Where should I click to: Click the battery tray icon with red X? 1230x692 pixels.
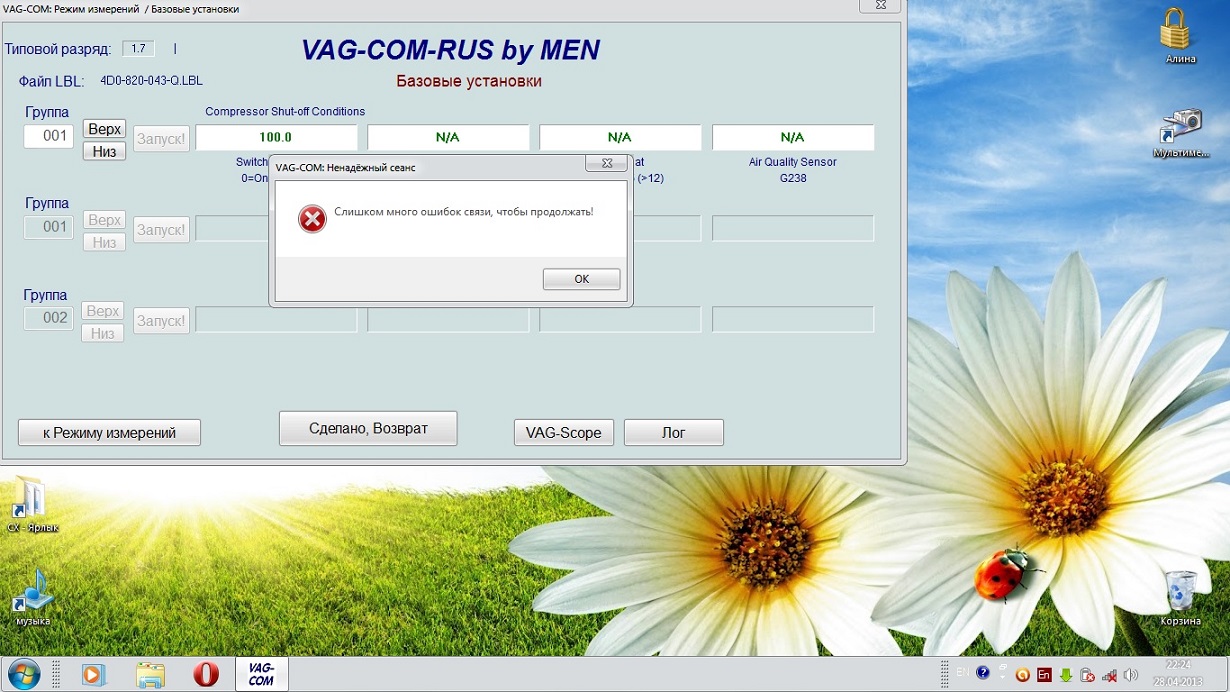[1088, 674]
